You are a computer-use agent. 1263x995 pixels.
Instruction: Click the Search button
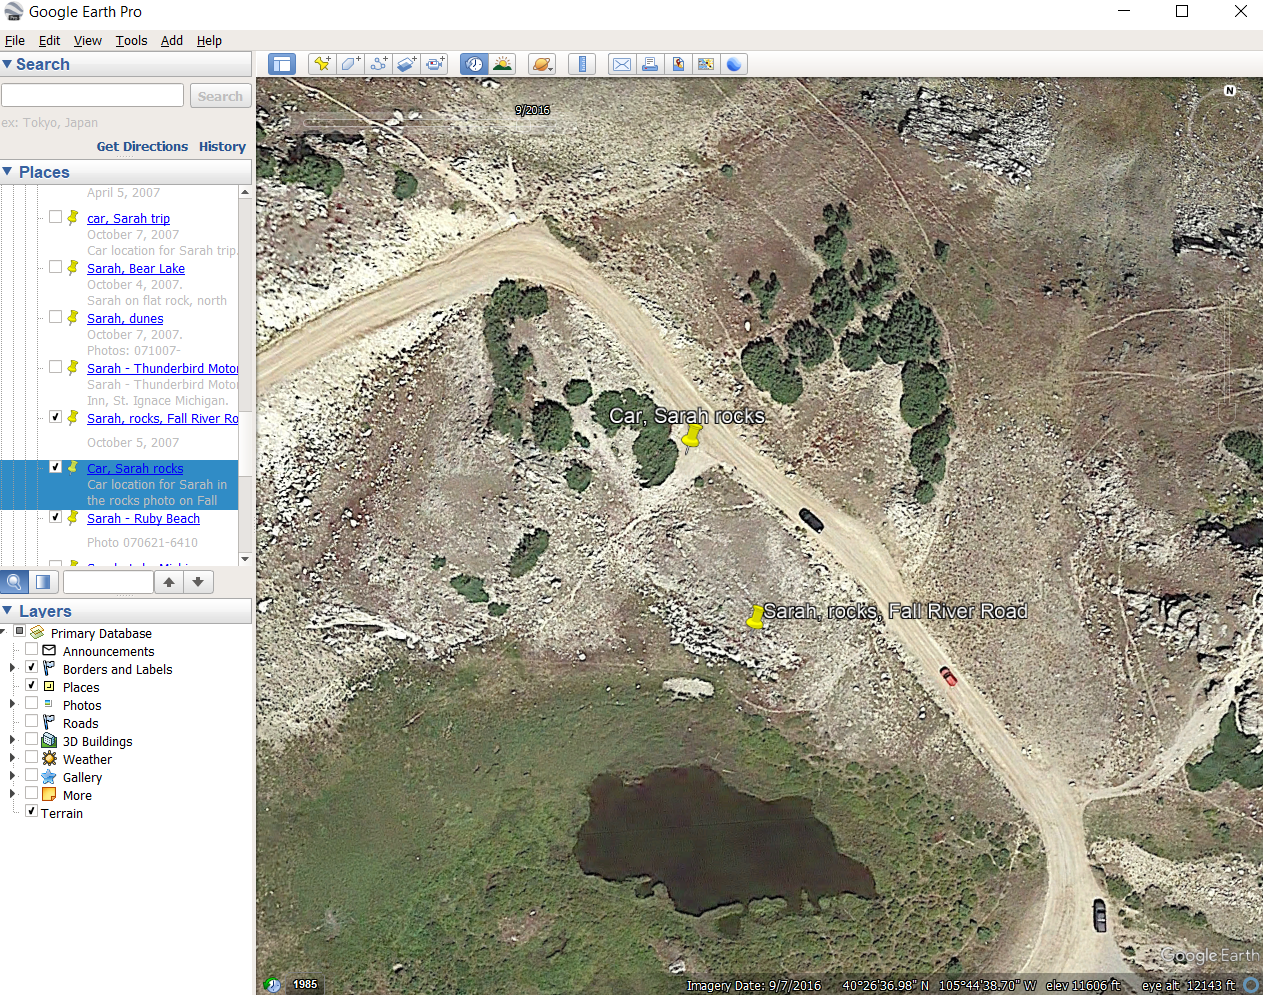tap(220, 96)
